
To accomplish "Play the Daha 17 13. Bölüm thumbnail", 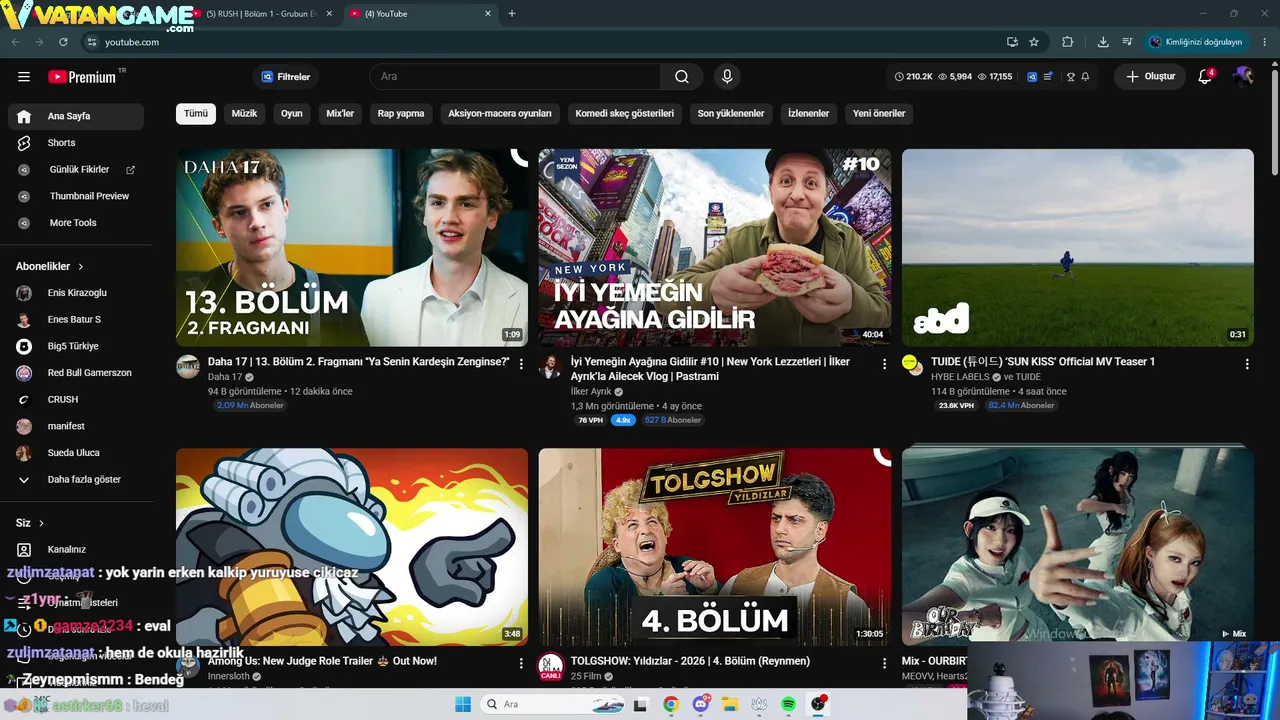I will click(352, 248).
